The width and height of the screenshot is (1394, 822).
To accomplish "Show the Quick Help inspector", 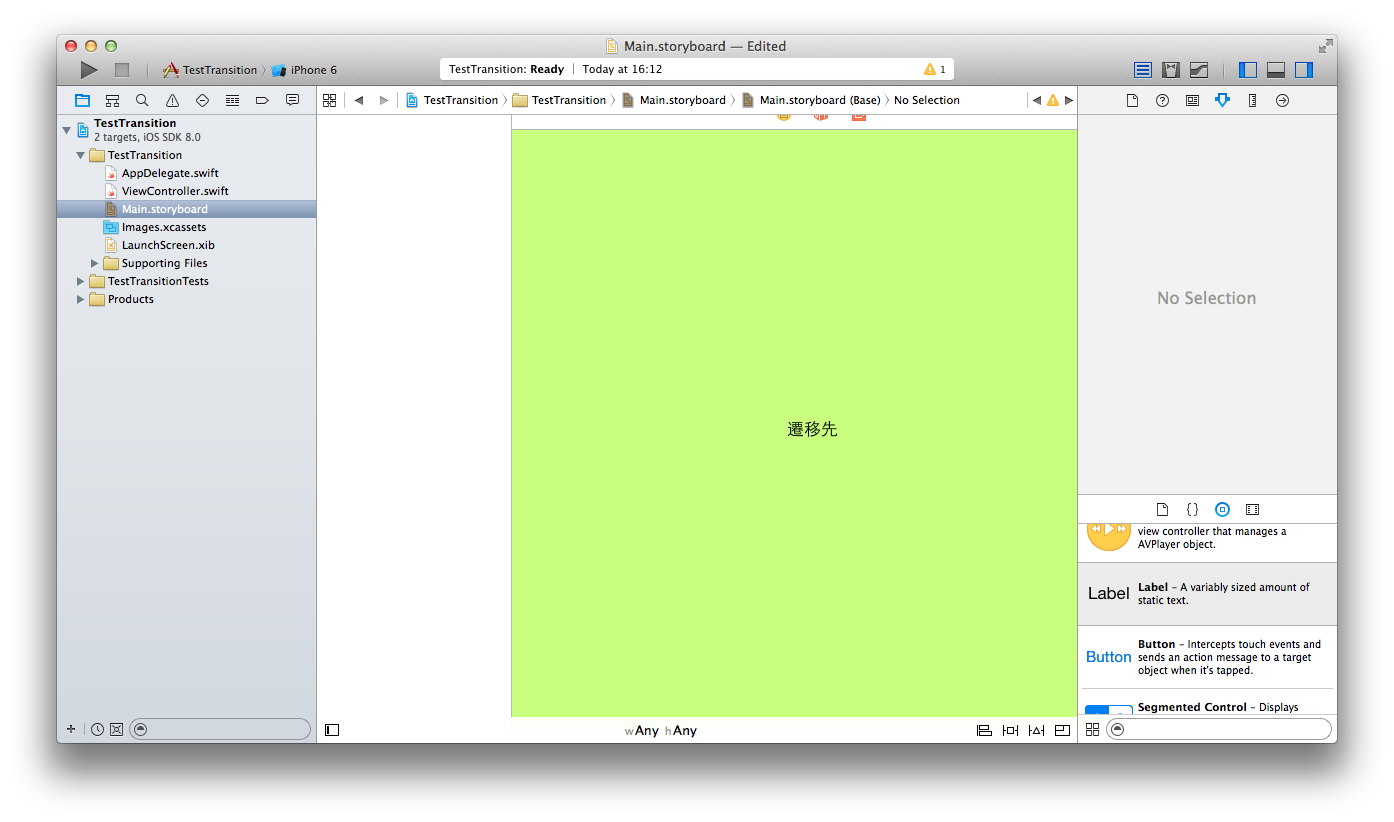I will (x=1162, y=100).
